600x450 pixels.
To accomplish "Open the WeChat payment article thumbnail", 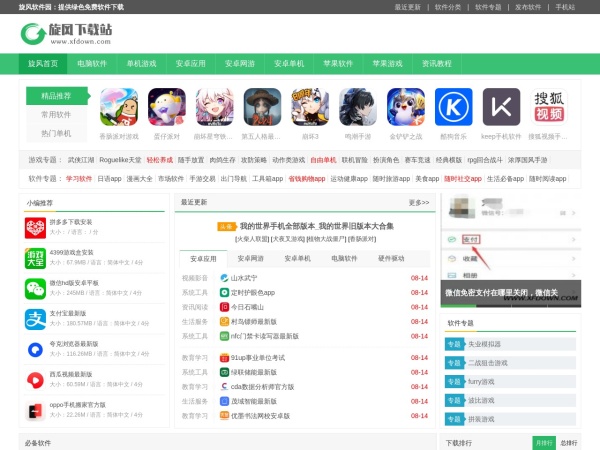I will [x=510, y=248].
